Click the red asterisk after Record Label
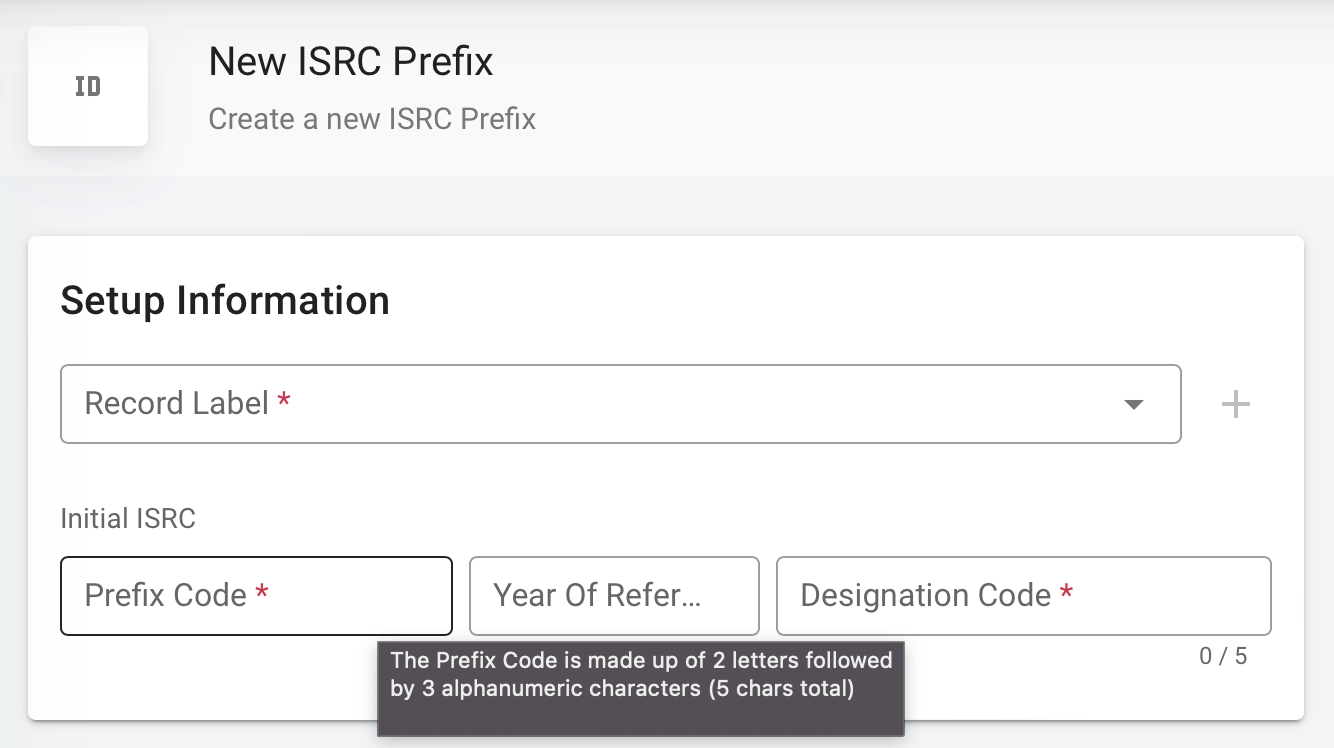Image resolution: width=1334 pixels, height=748 pixels. [284, 401]
